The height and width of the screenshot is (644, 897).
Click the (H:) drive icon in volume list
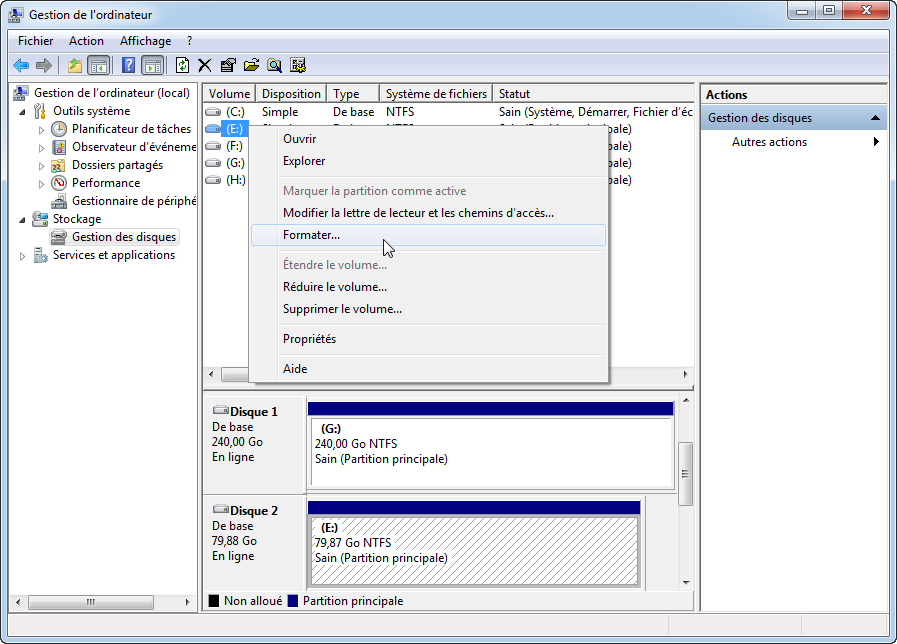pos(213,180)
